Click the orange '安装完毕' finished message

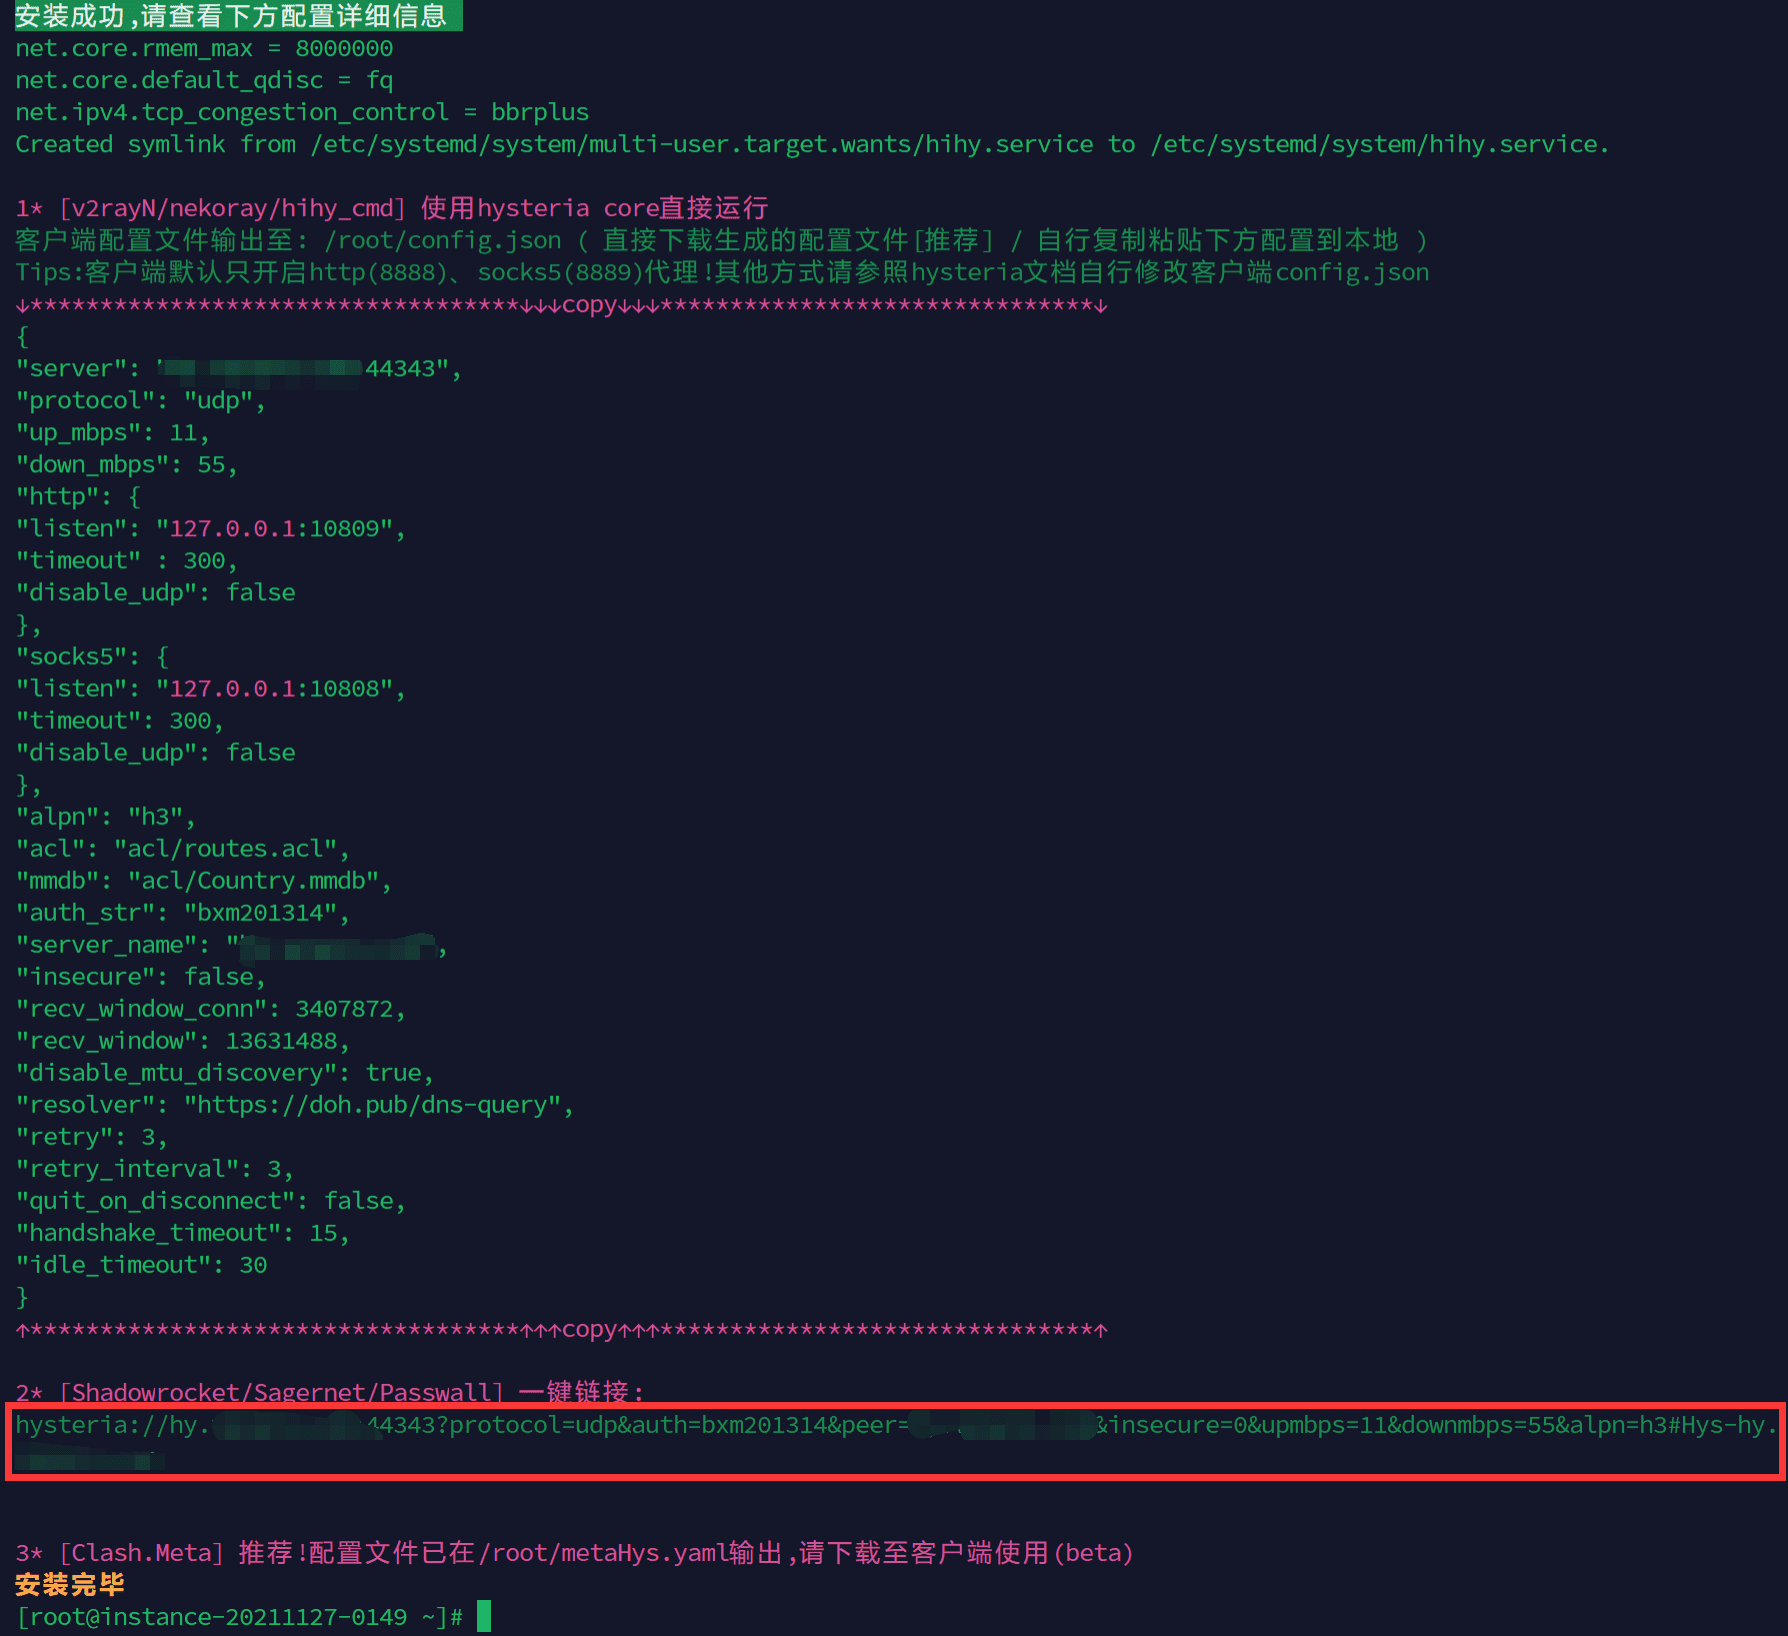coord(70,1584)
